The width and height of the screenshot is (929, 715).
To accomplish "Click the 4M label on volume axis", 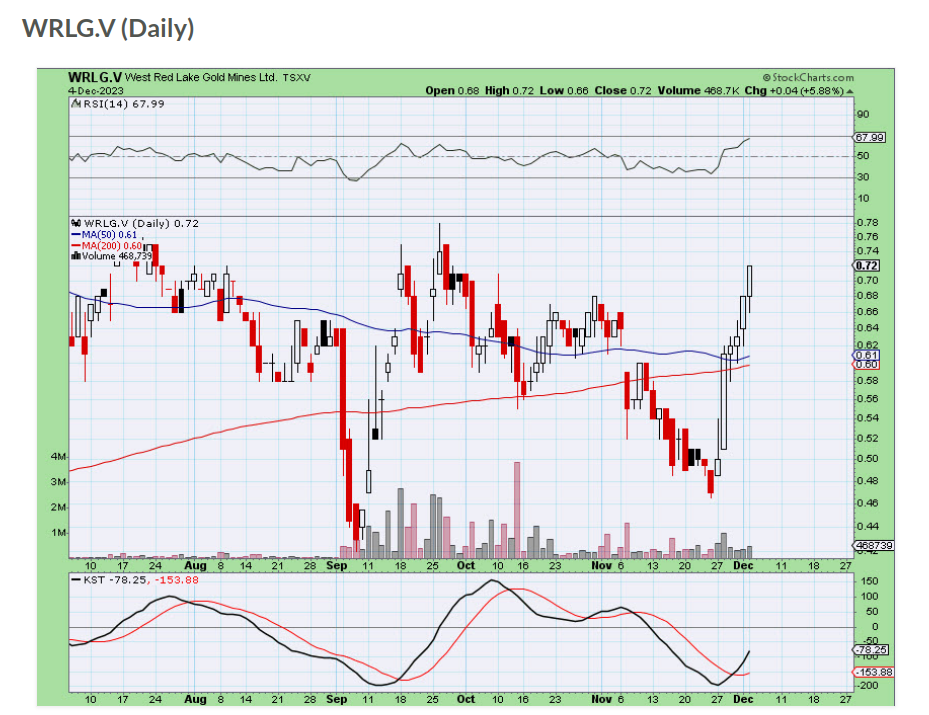I will tap(58, 457).
